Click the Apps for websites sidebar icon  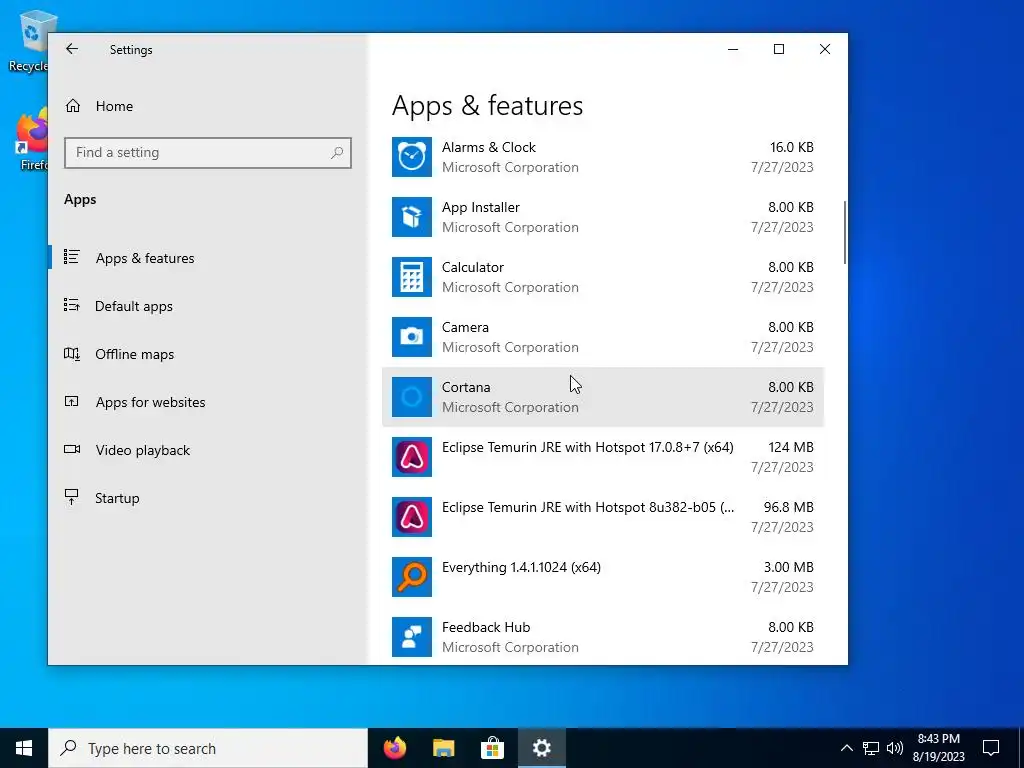[72, 401]
